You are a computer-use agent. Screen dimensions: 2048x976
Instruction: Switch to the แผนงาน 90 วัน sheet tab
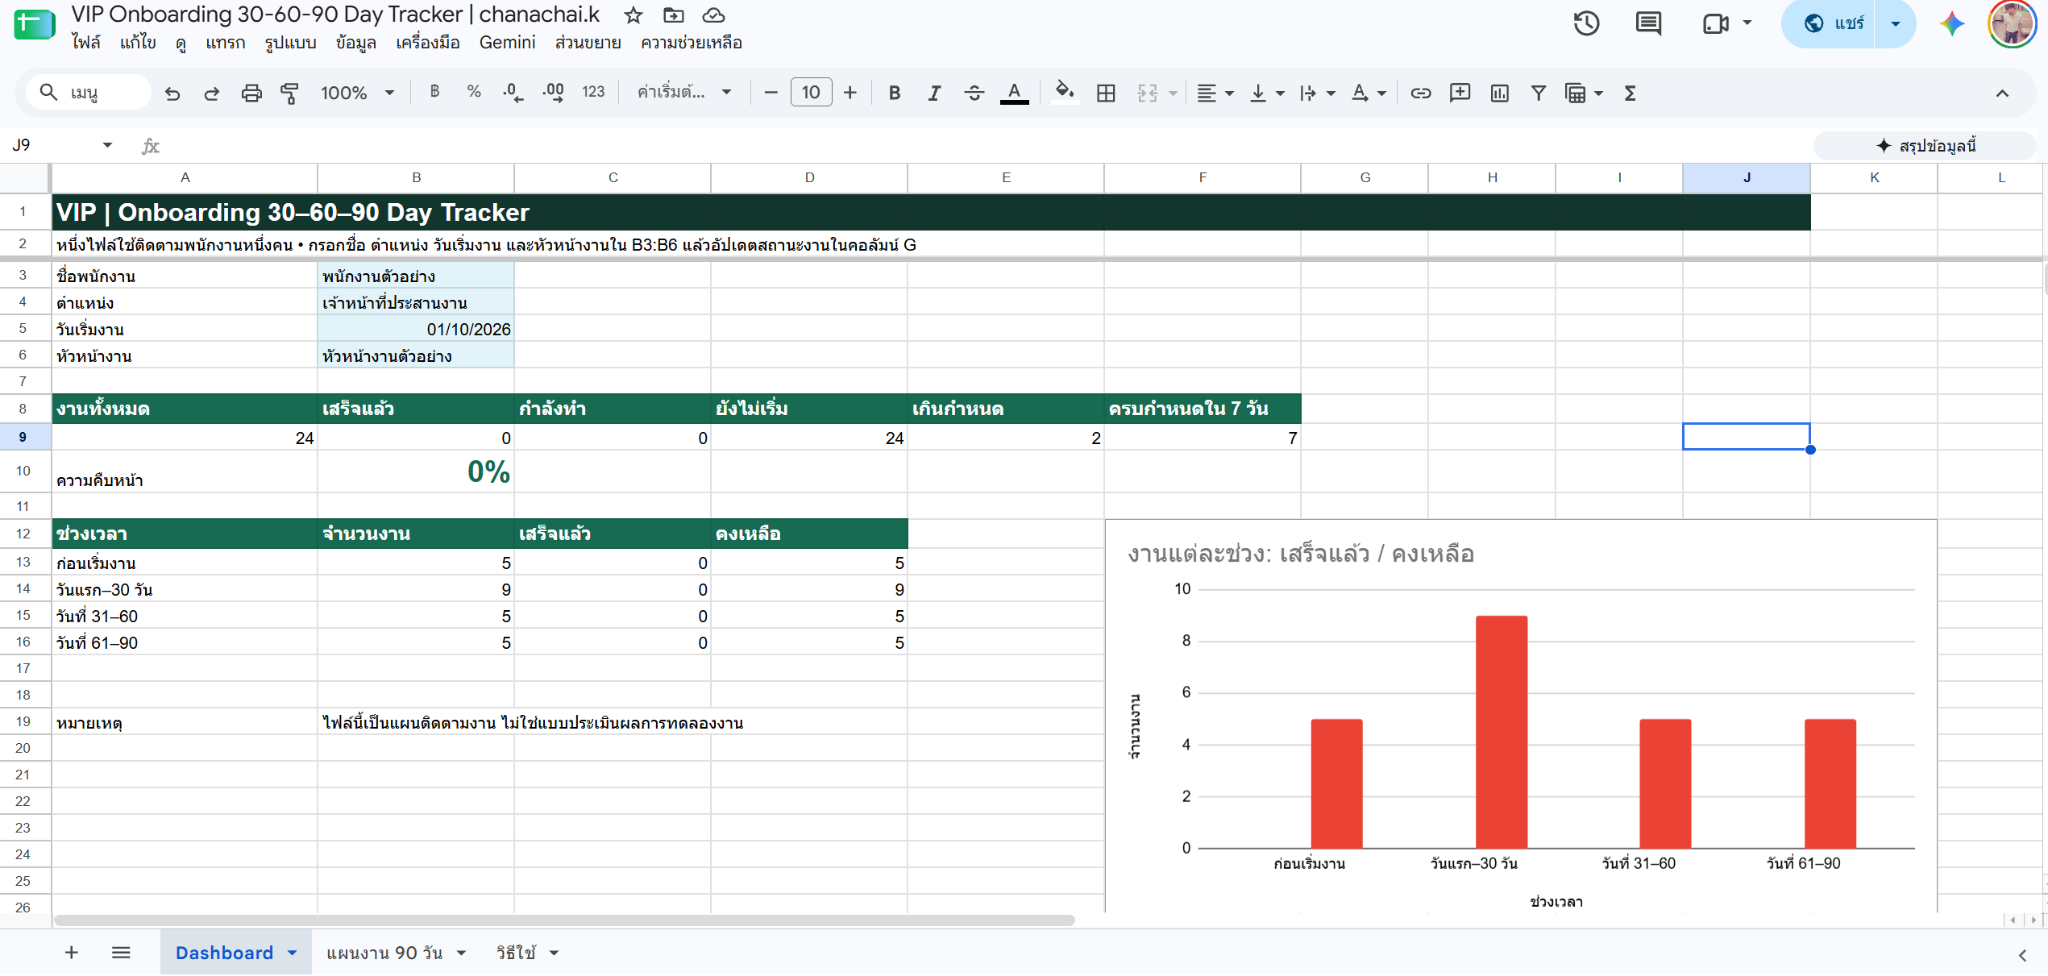pyautogui.click(x=385, y=953)
